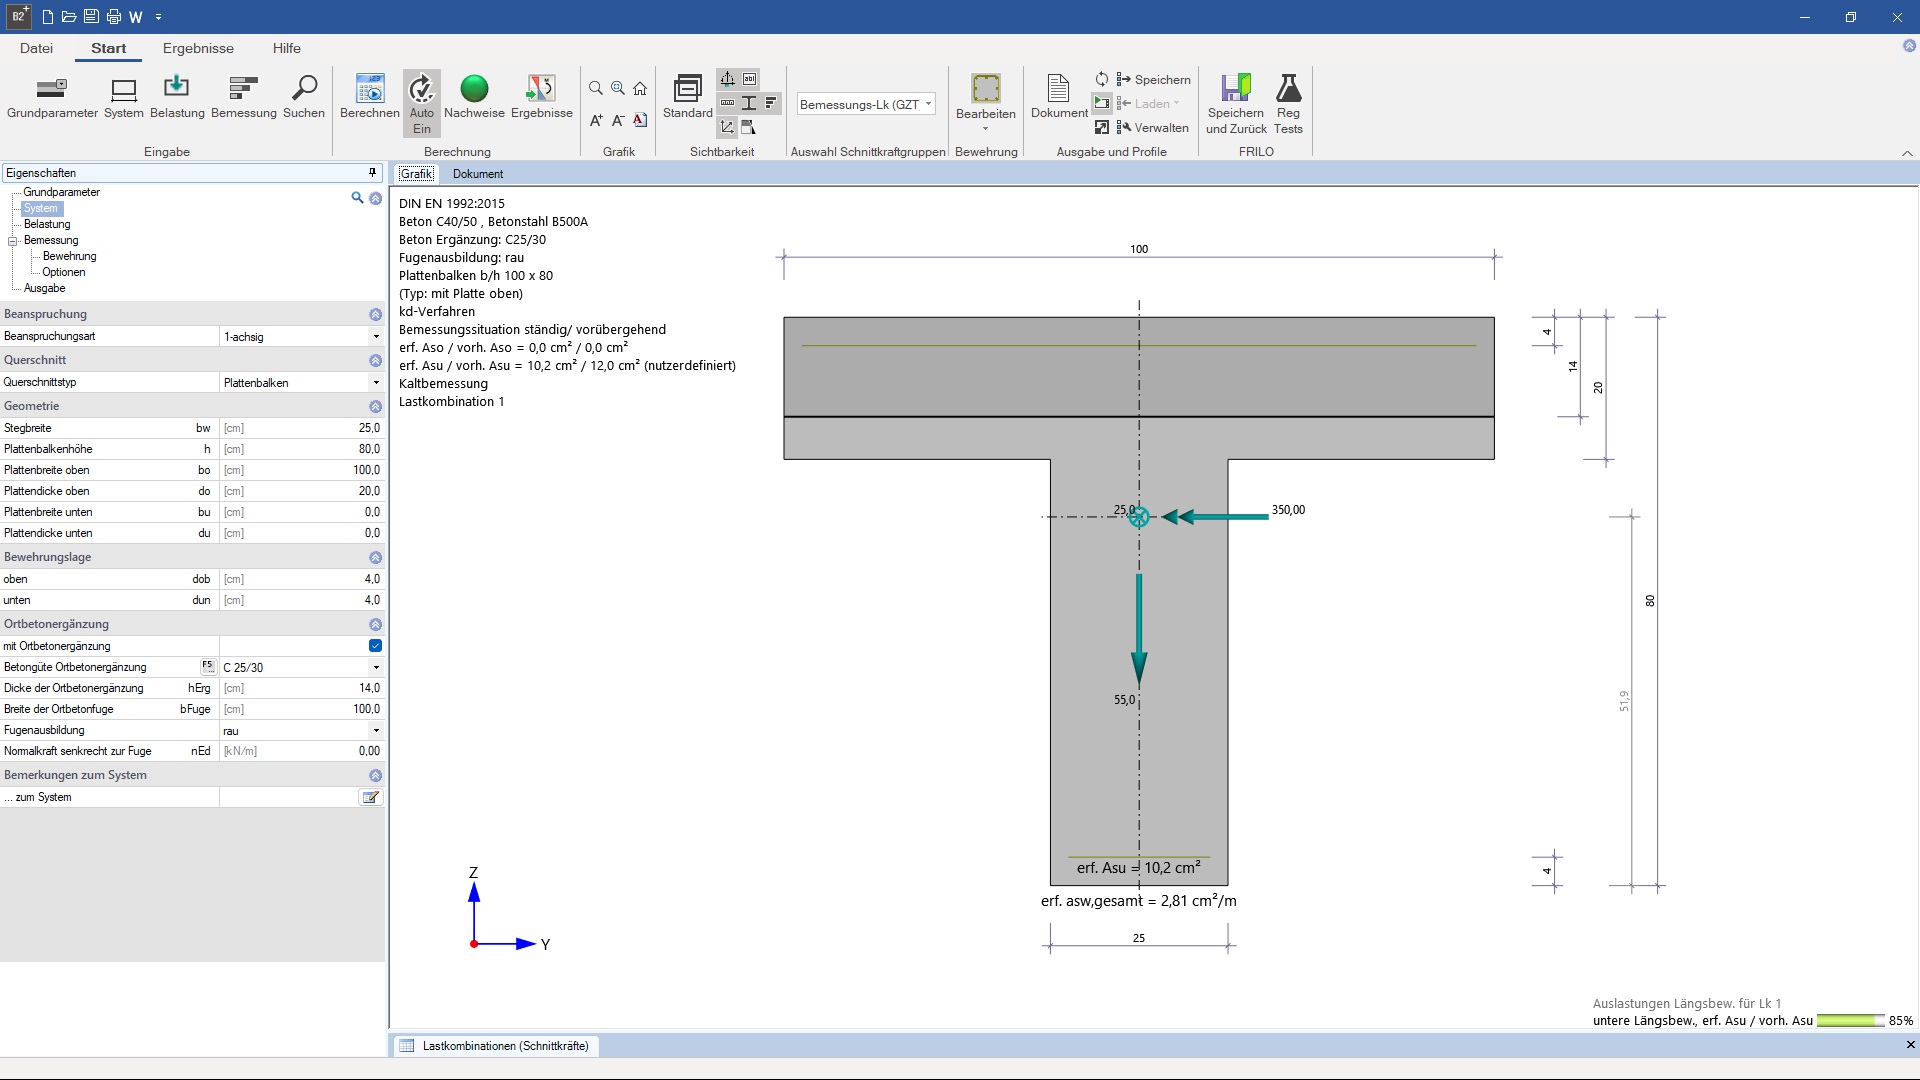Select Bewehrung in the properties tree
Screen dimensions: 1920x1080
pyautogui.click(x=69, y=256)
